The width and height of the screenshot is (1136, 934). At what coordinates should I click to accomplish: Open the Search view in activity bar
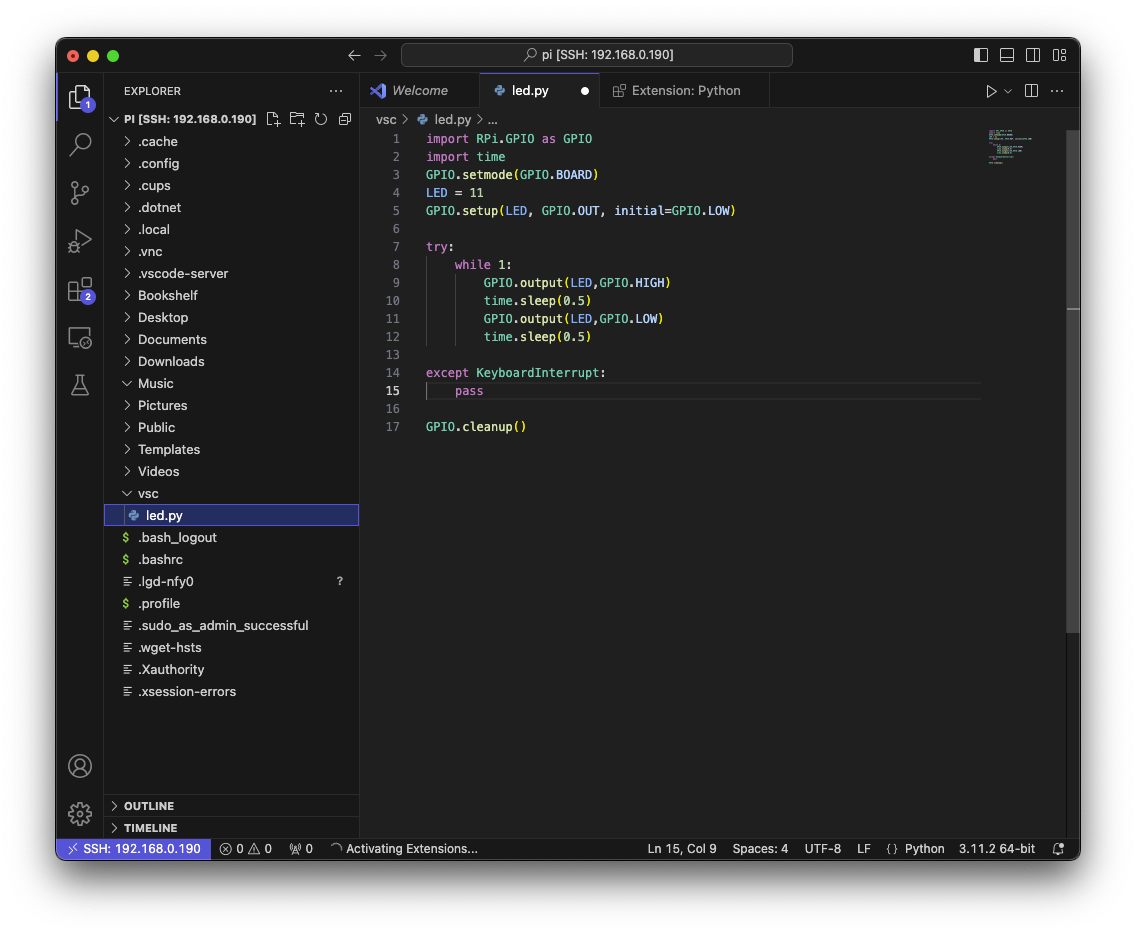pos(80,145)
